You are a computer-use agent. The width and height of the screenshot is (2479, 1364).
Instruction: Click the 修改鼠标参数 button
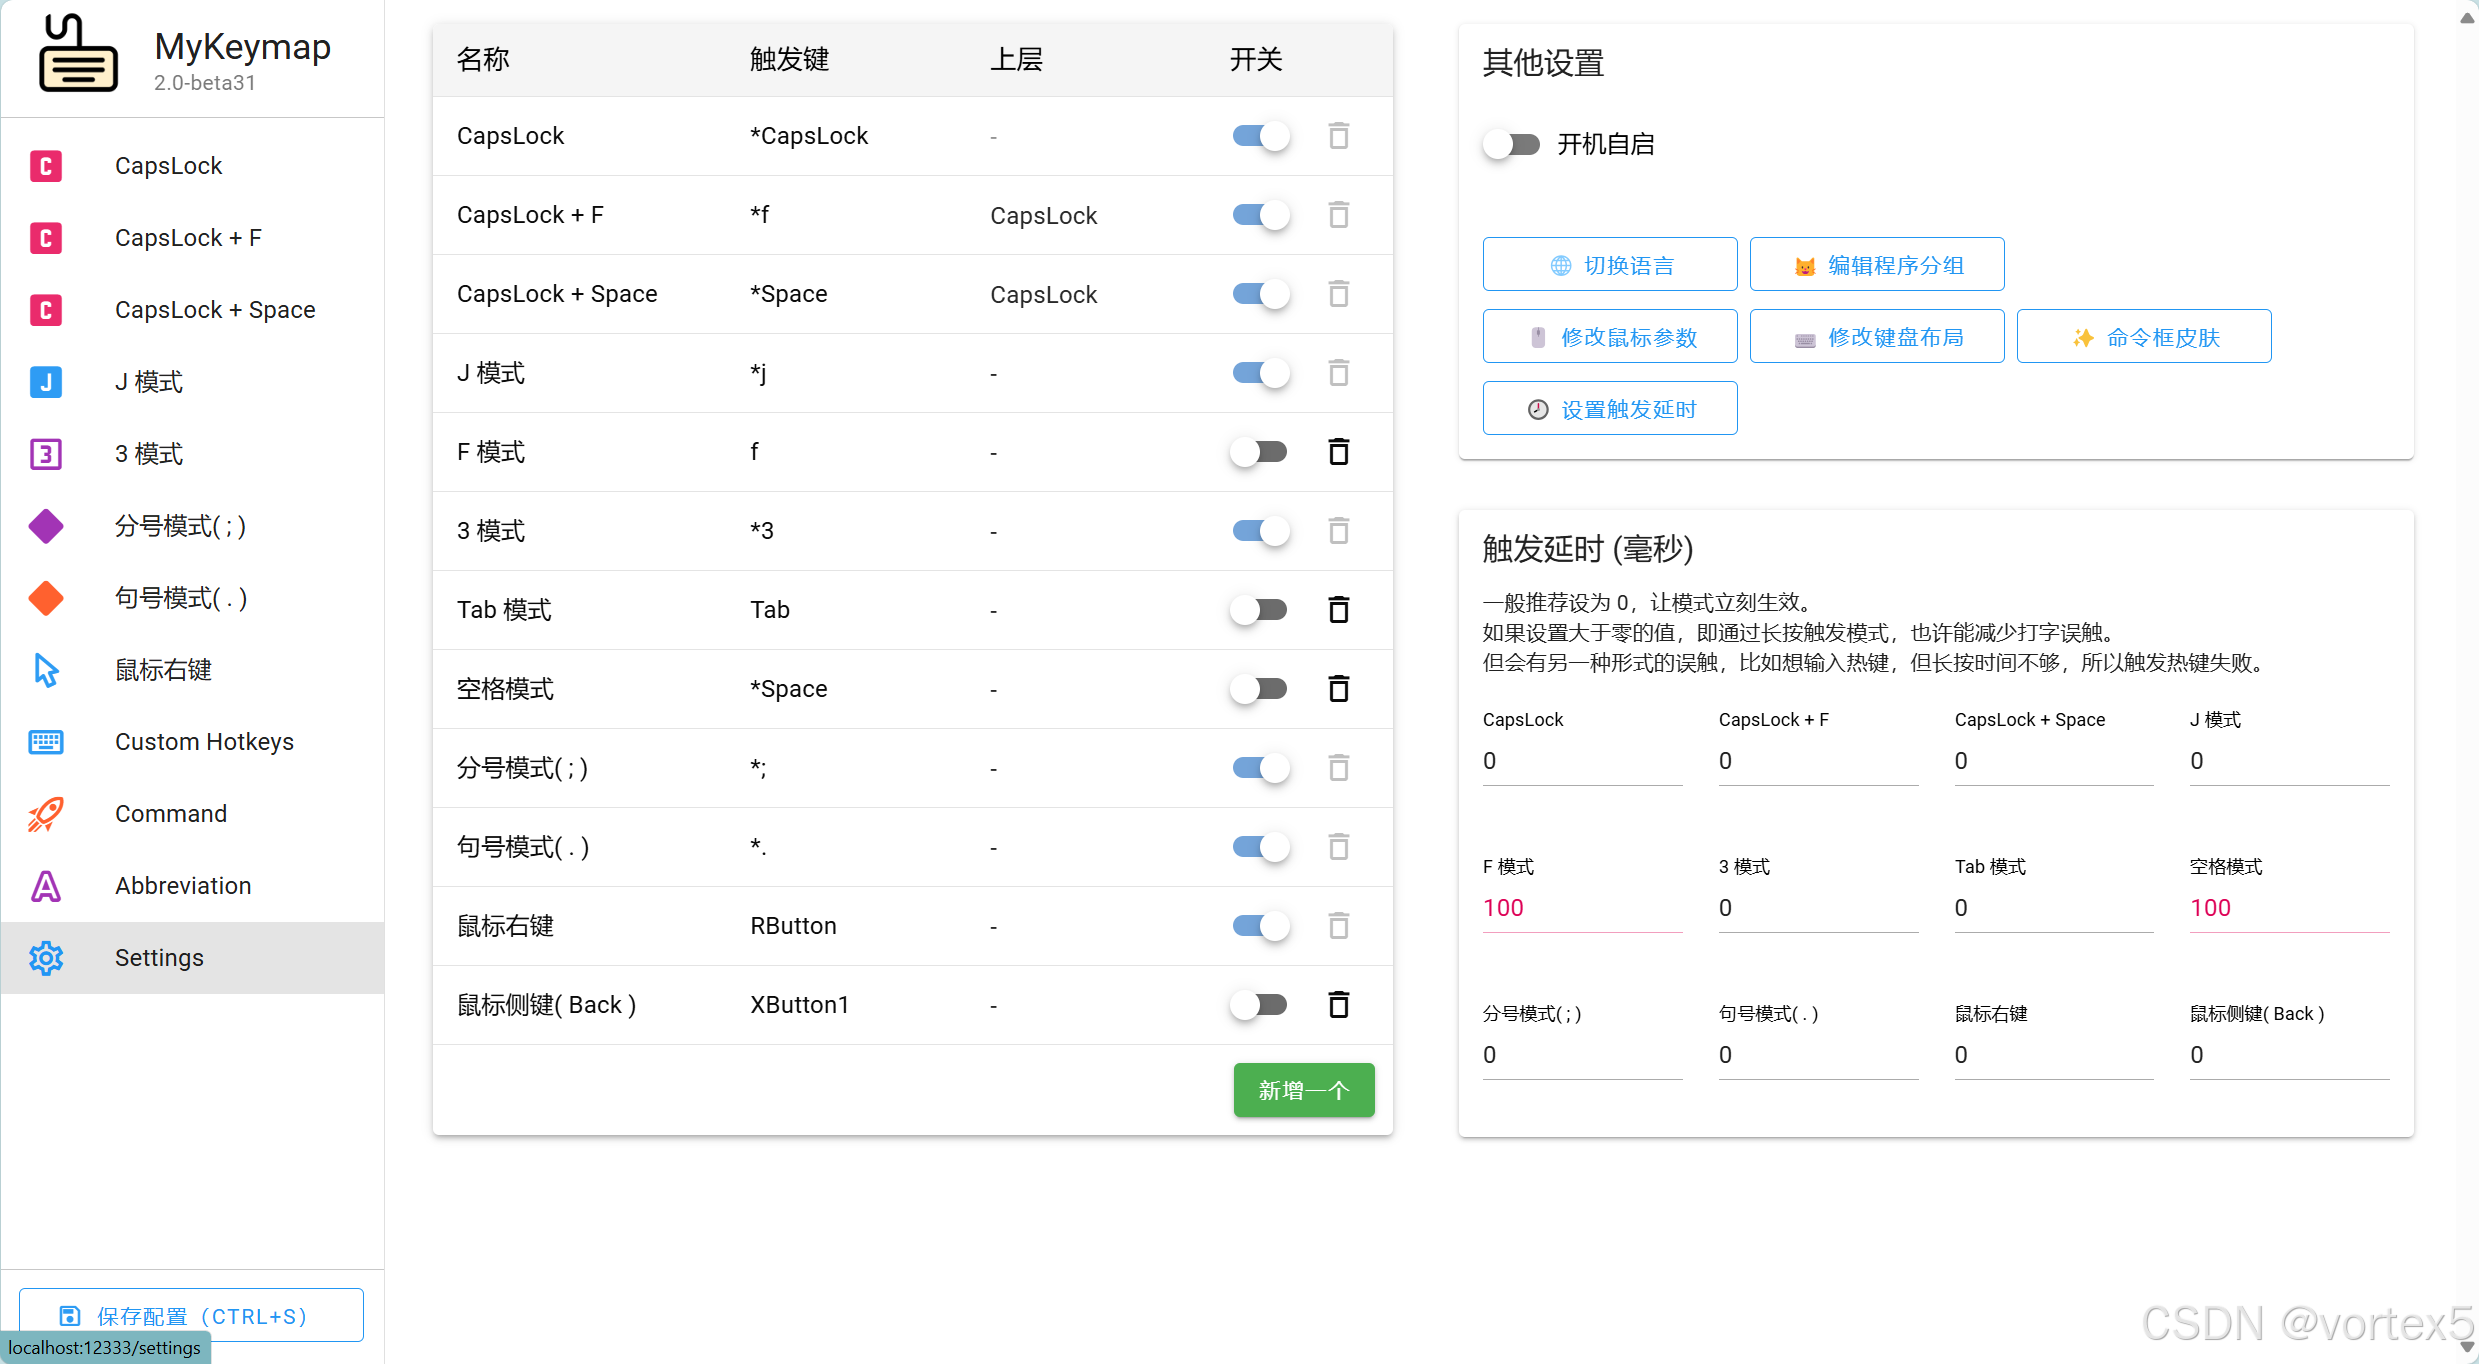click(x=1610, y=337)
